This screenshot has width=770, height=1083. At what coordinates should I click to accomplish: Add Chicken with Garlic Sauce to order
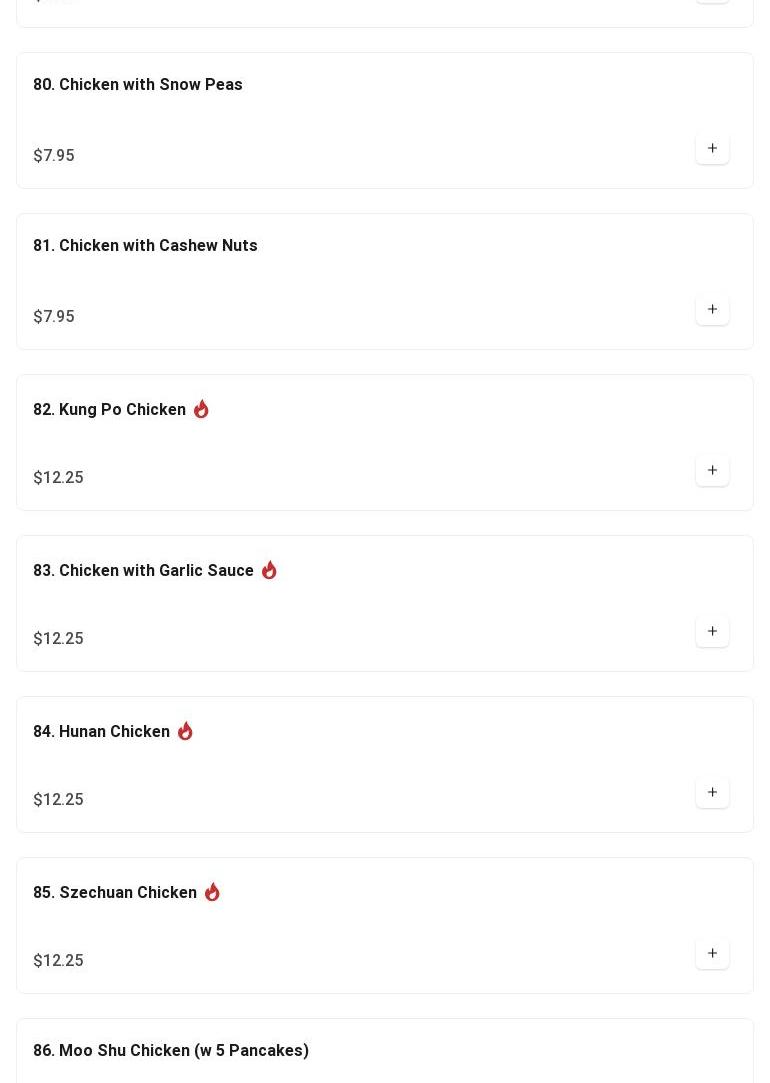tap(712, 631)
